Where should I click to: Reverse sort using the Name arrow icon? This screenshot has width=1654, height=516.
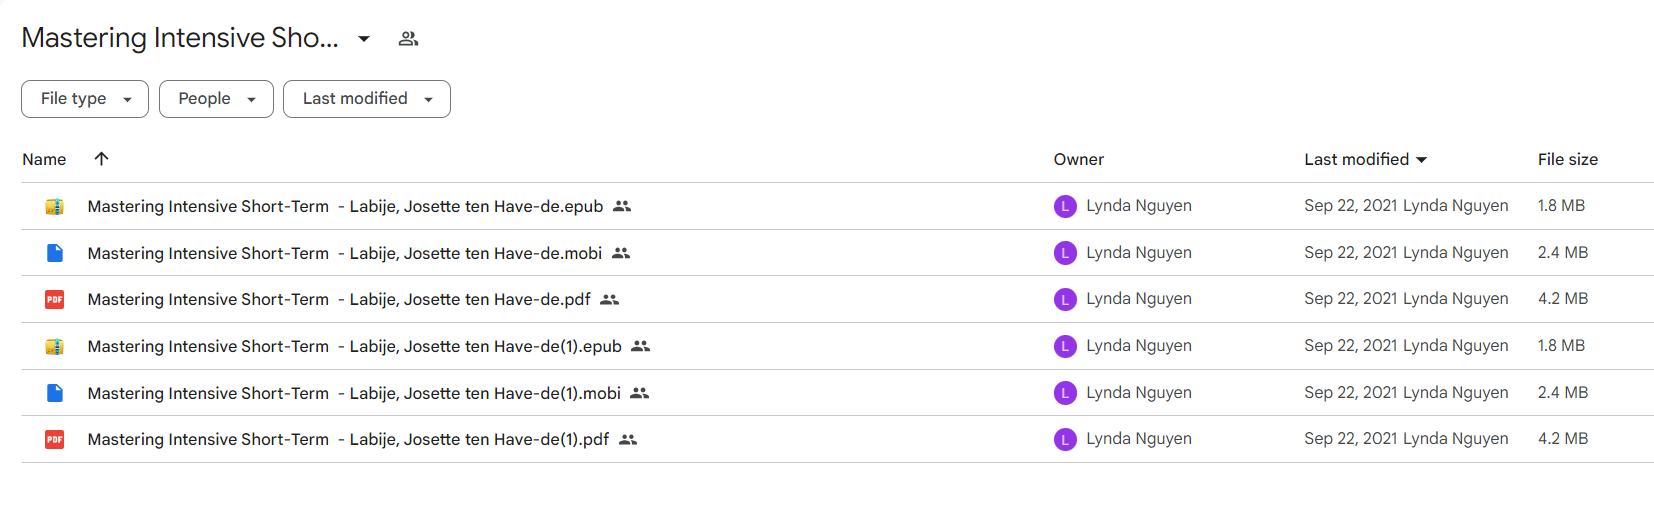coord(101,159)
